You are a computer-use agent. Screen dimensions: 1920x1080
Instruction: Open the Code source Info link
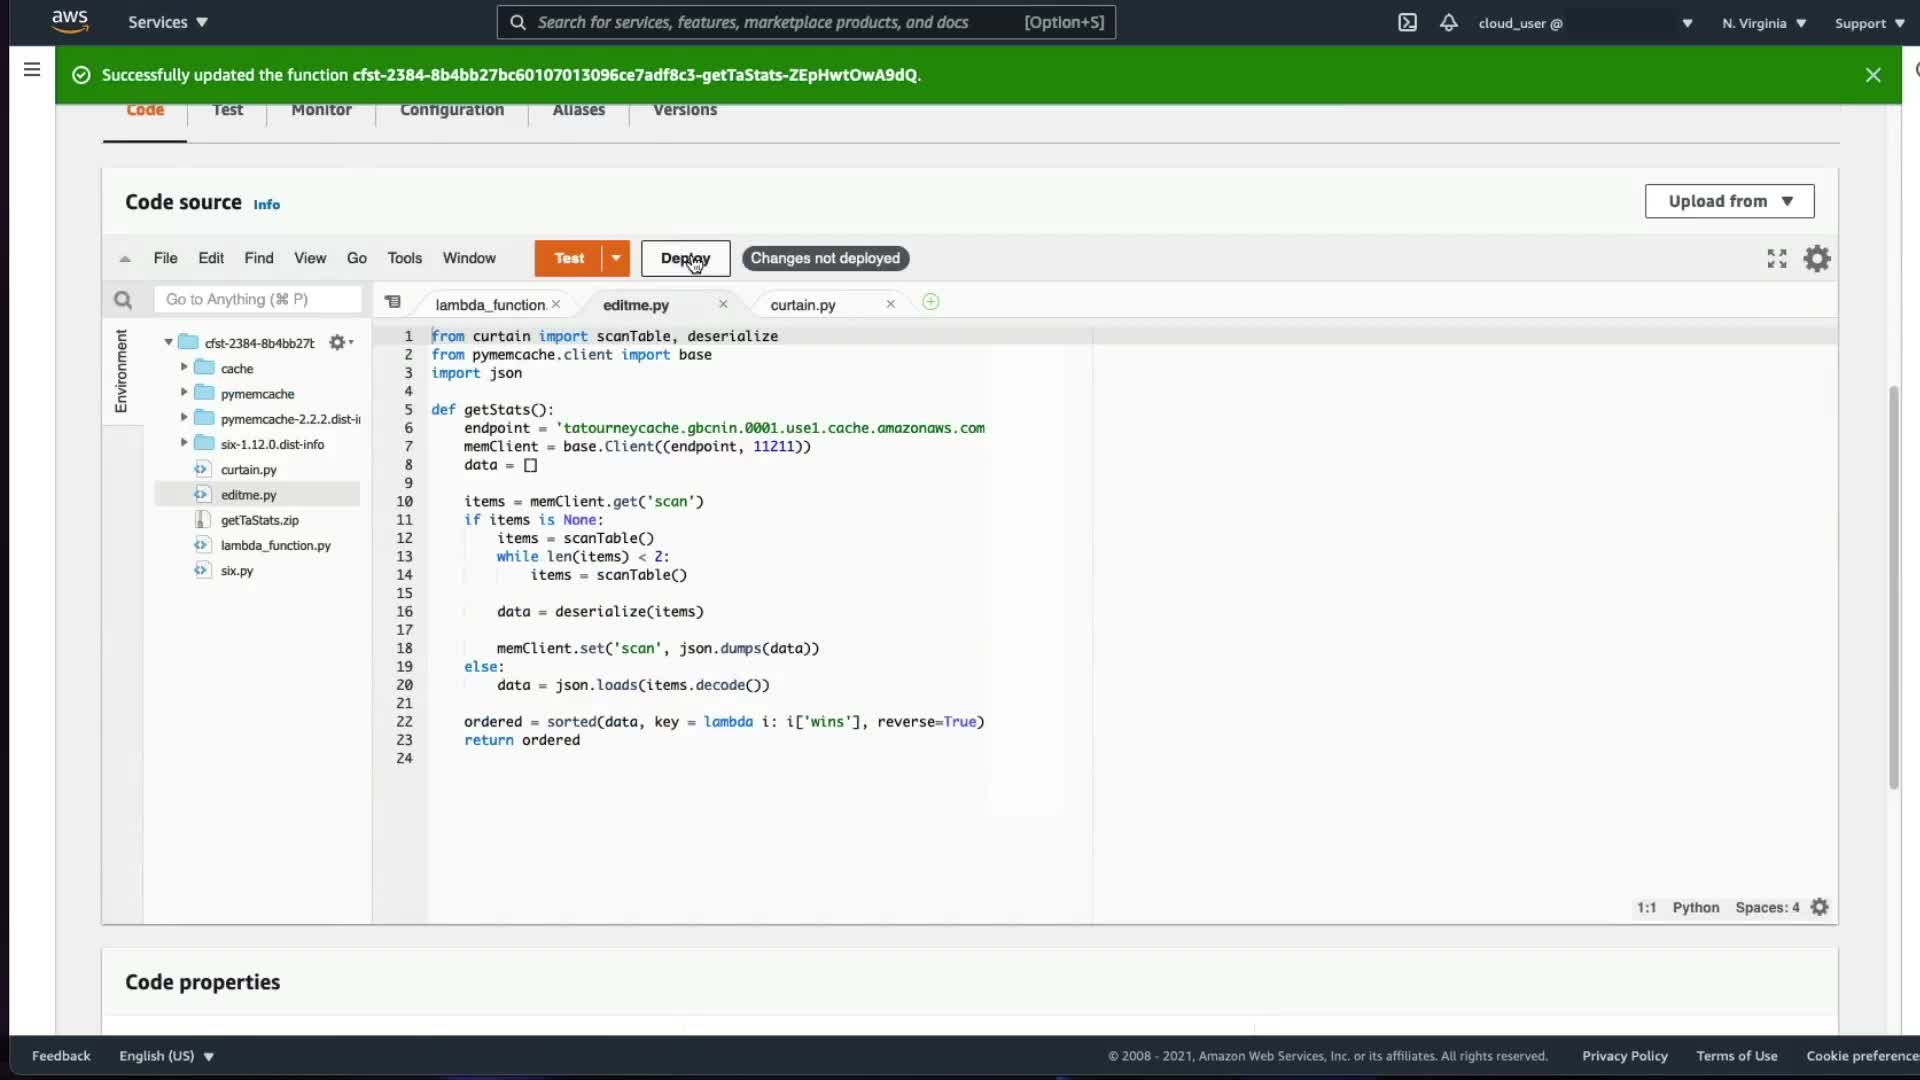pos(266,204)
